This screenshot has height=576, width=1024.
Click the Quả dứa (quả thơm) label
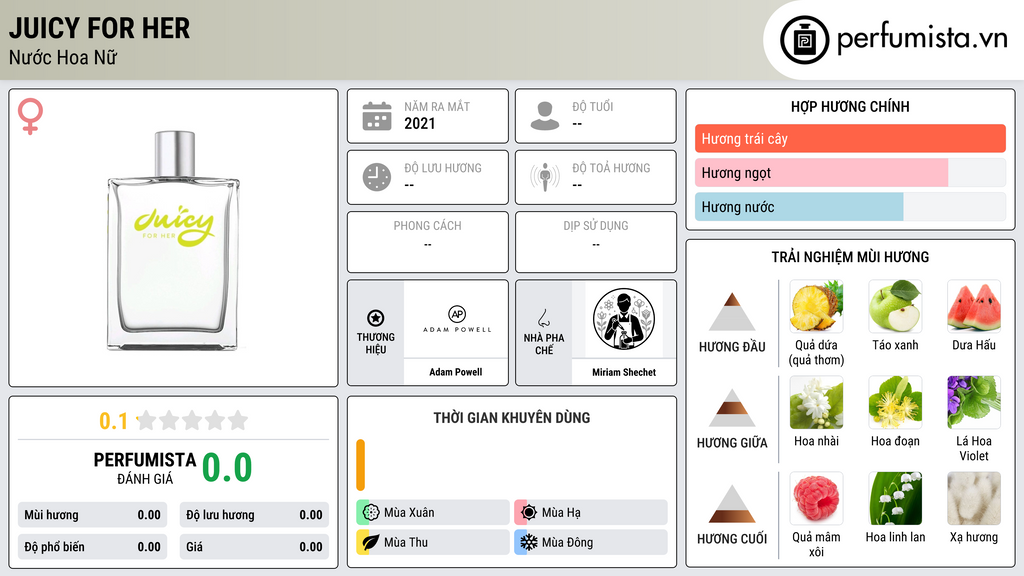pyautogui.click(x=816, y=352)
